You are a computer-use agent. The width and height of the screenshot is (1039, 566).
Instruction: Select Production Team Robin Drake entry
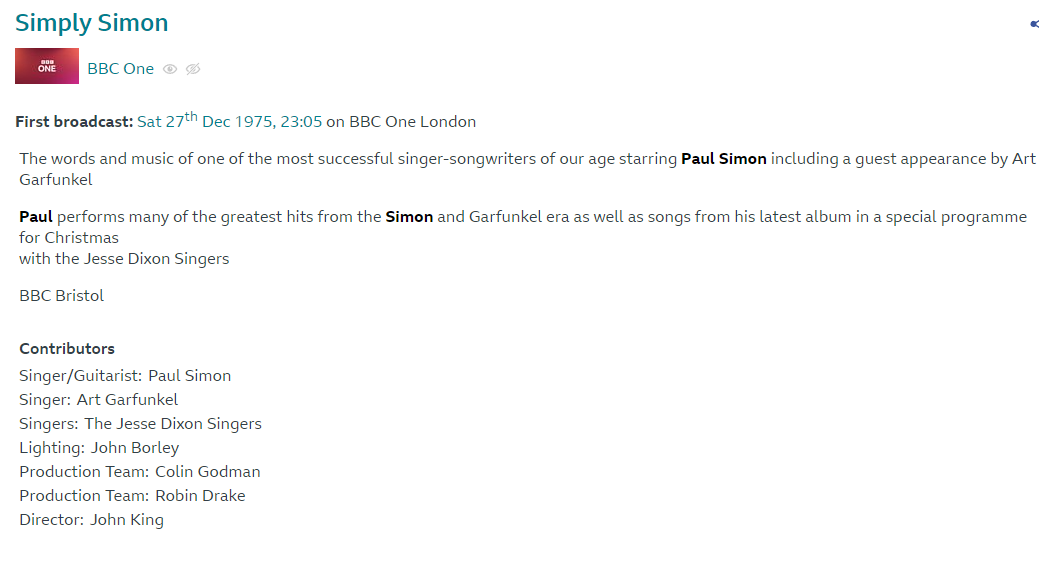[x=132, y=496]
